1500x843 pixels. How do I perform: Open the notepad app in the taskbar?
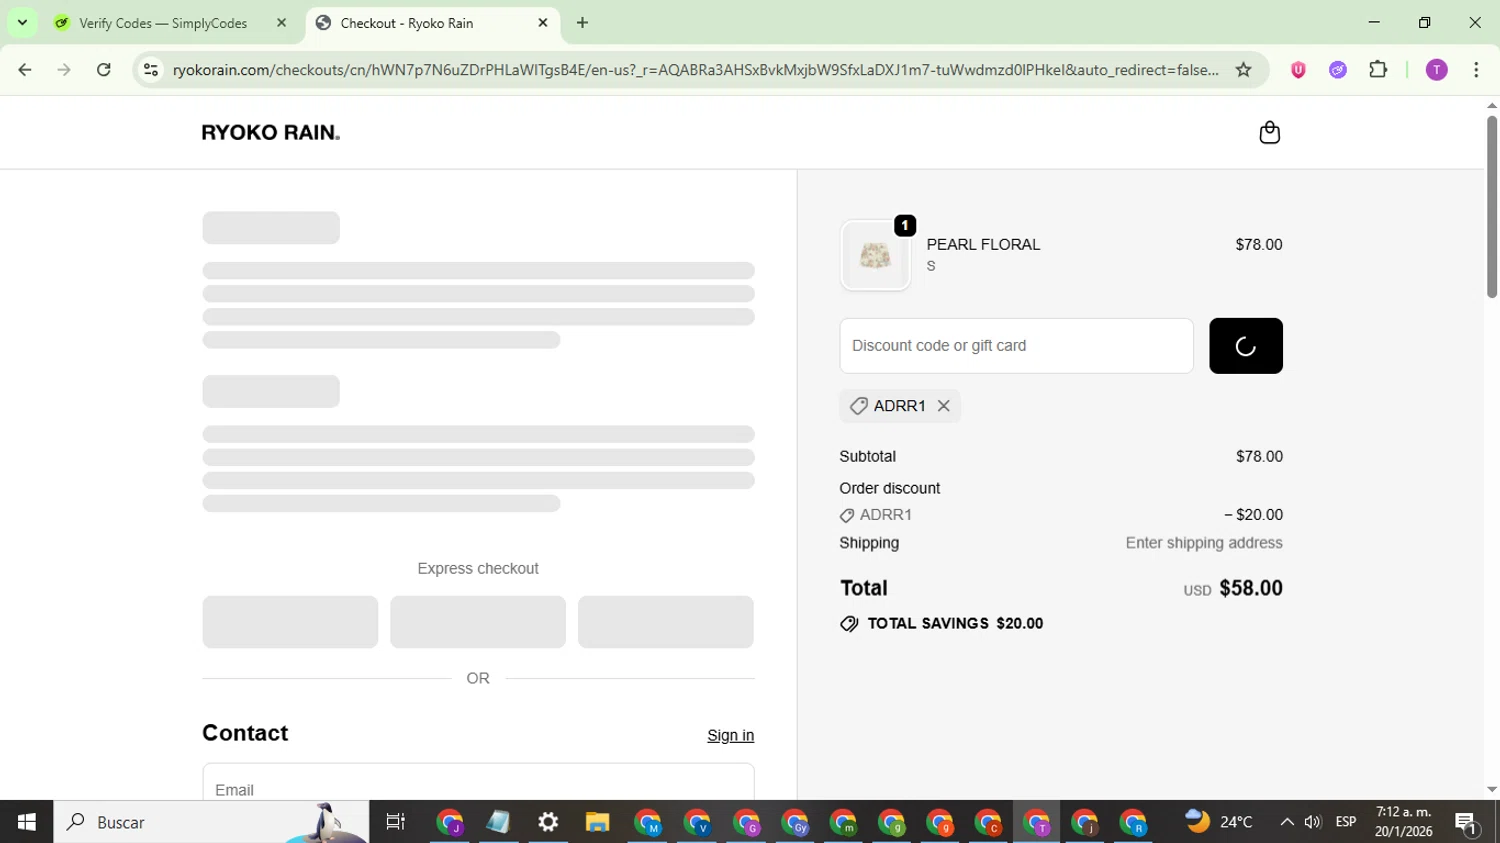498,822
